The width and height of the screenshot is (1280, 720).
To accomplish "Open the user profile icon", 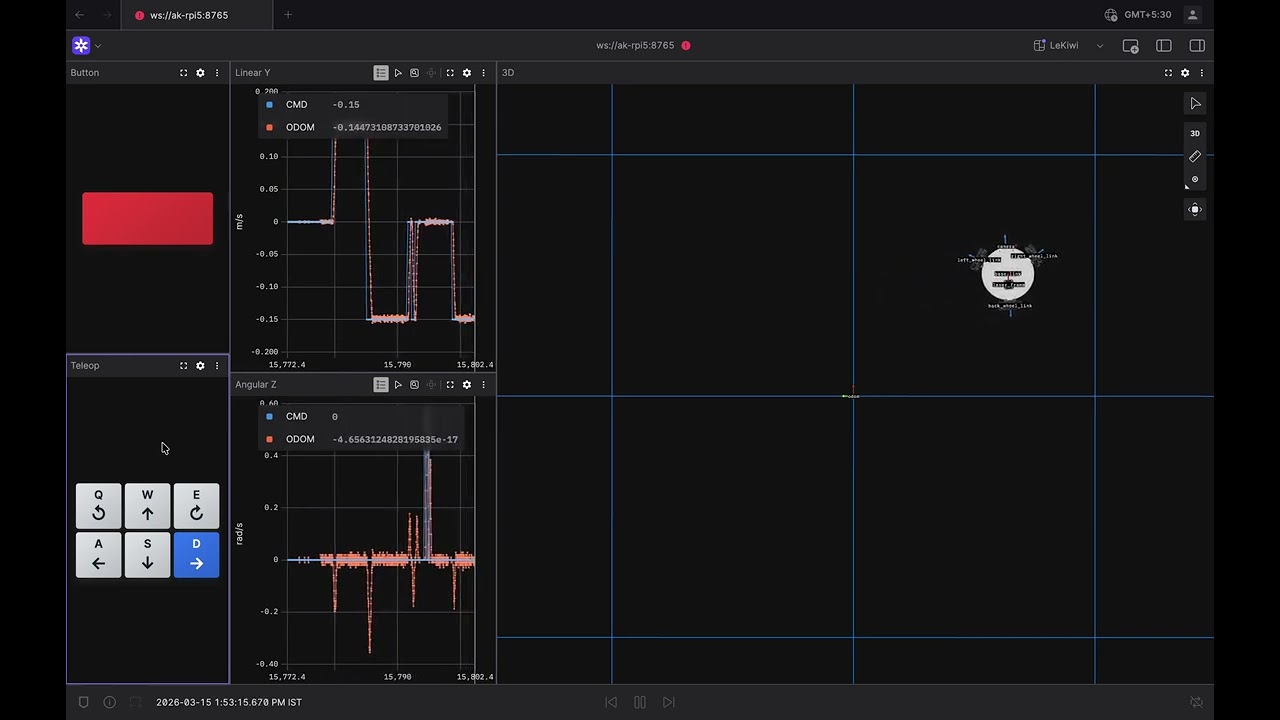I will click(1193, 15).
